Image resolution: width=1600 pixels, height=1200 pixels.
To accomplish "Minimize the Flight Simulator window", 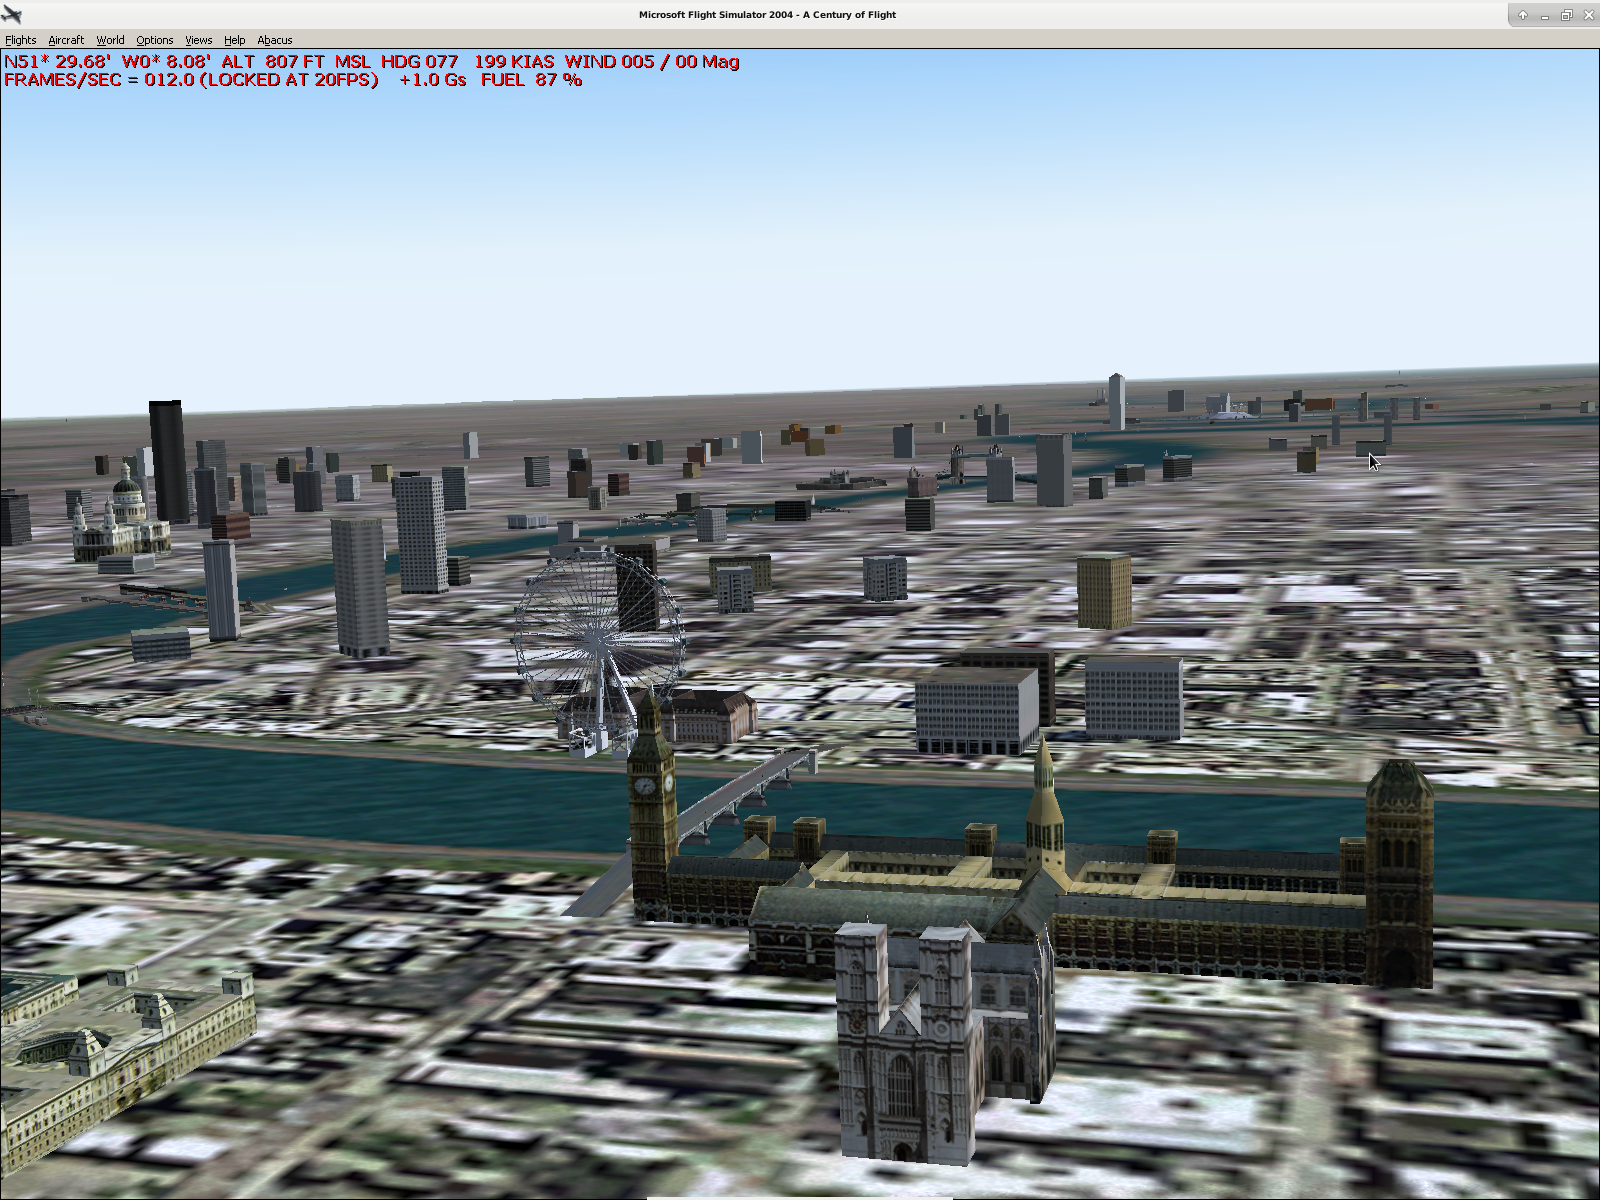I will (x=1544, y=15).
